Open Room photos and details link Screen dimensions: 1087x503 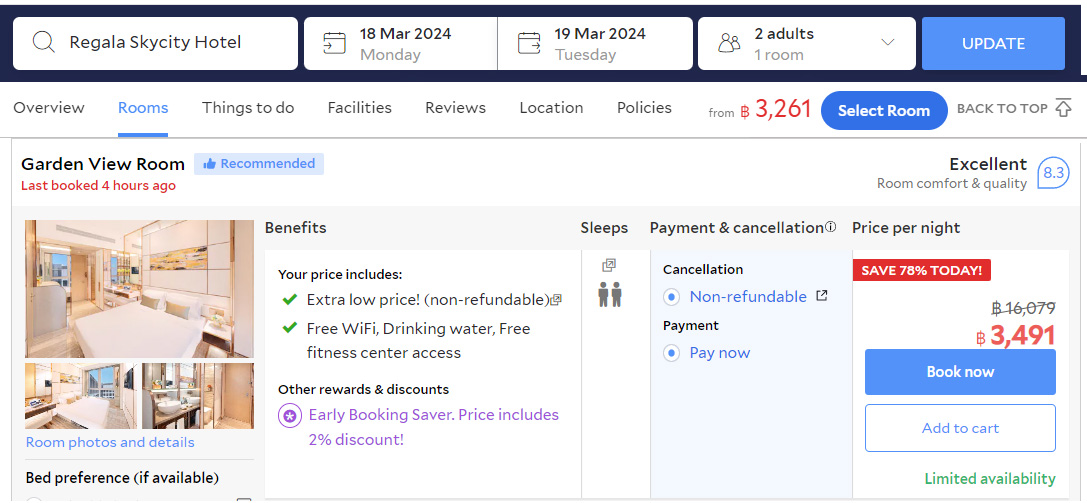point(110,442)
